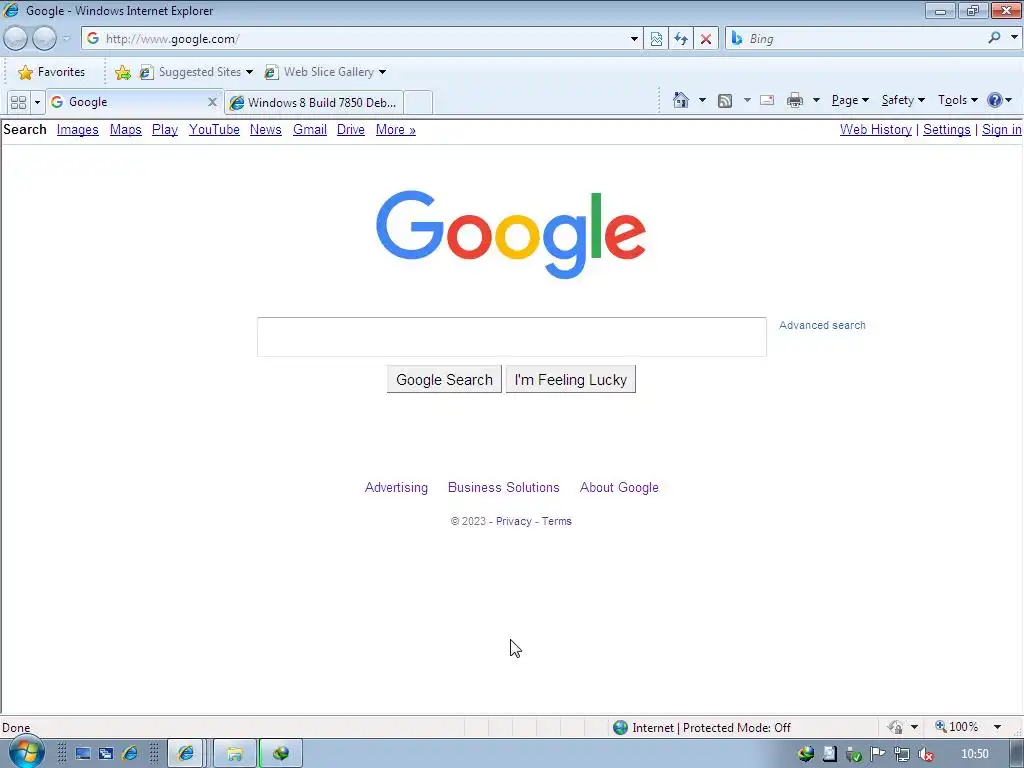Viewport: 1024px width, 768px height.
Task: Click the Google Search button
Action: point(444,379)
